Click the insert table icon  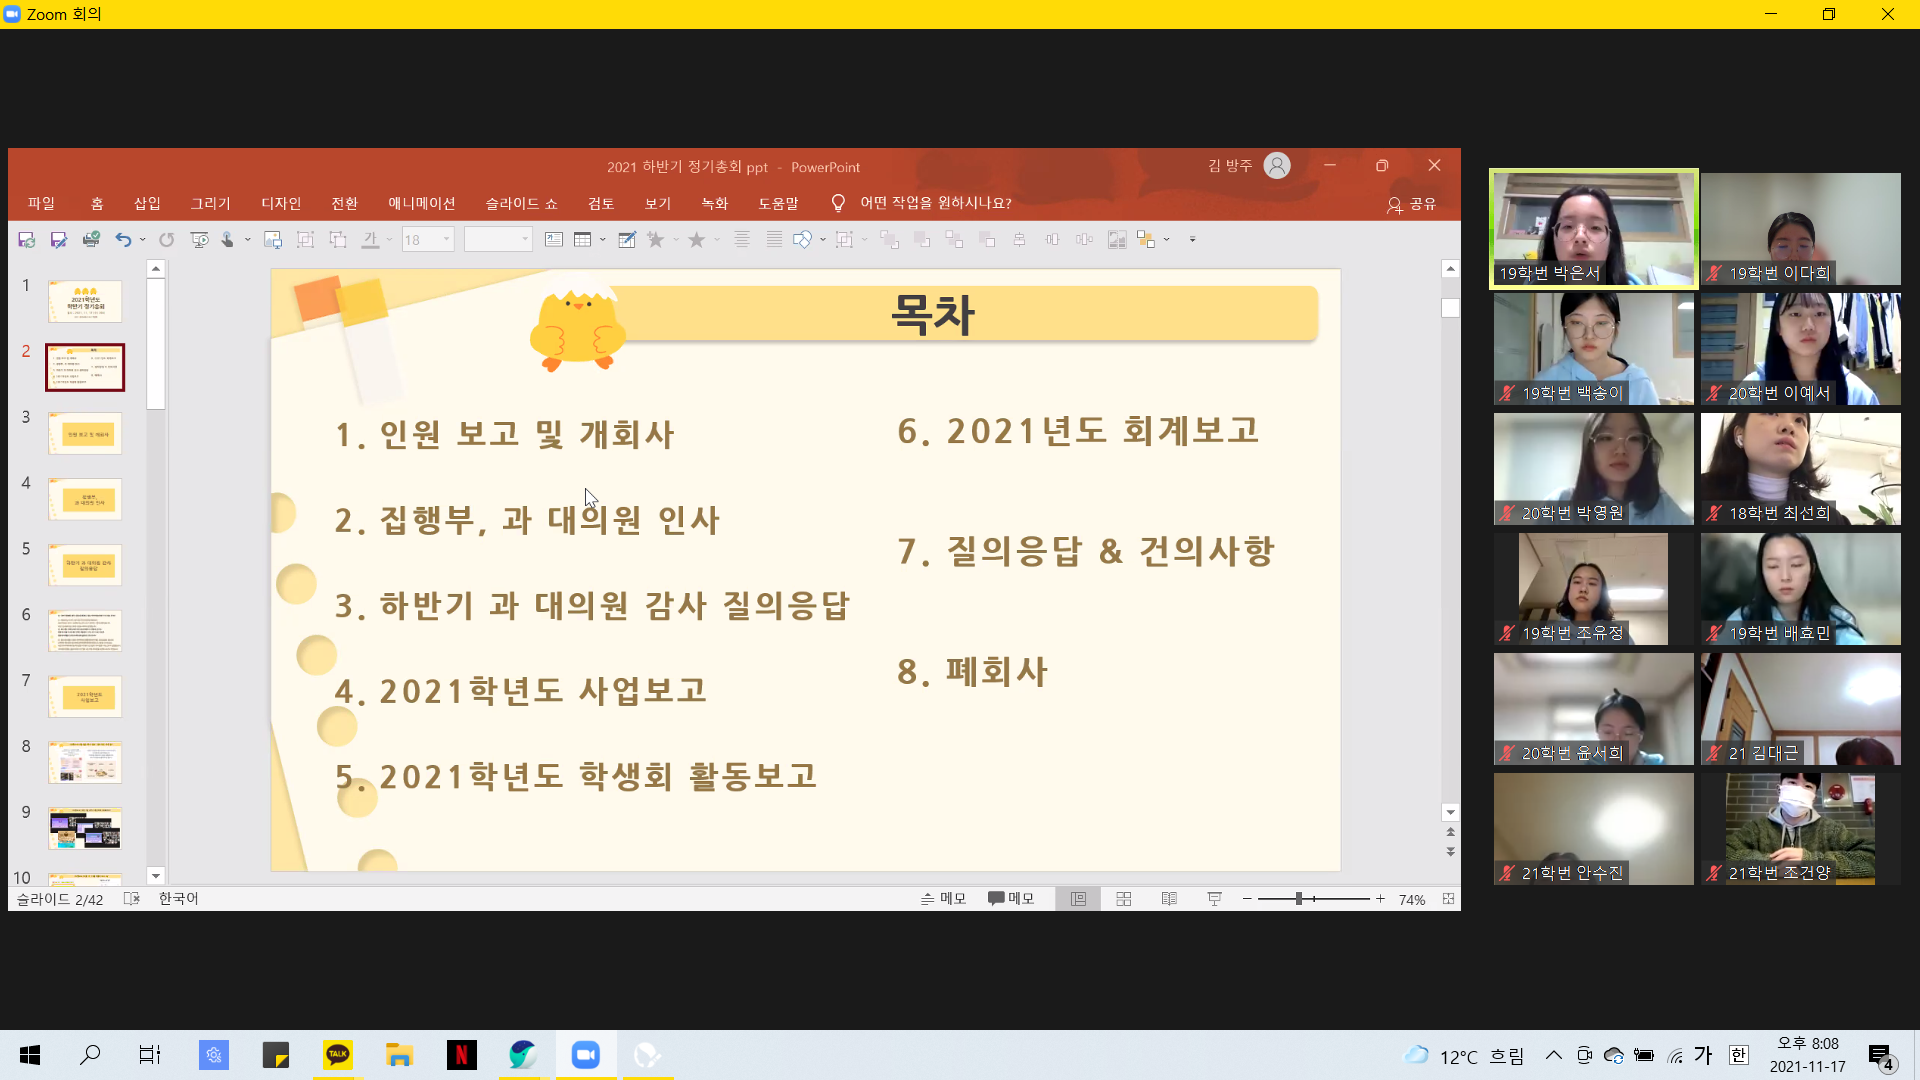583,240
